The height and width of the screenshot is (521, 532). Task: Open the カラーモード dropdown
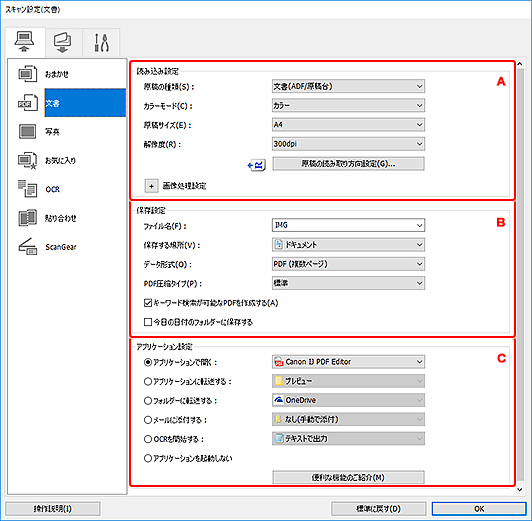348,105
